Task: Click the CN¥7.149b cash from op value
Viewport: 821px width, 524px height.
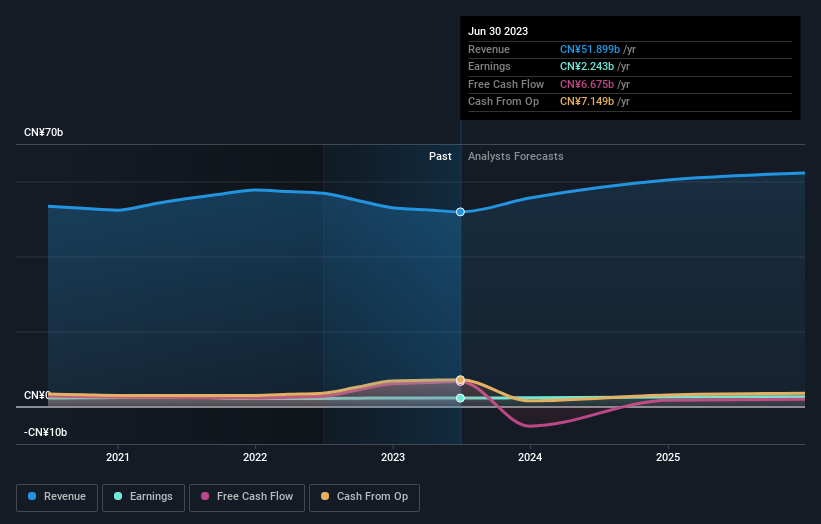Action: 587,102
